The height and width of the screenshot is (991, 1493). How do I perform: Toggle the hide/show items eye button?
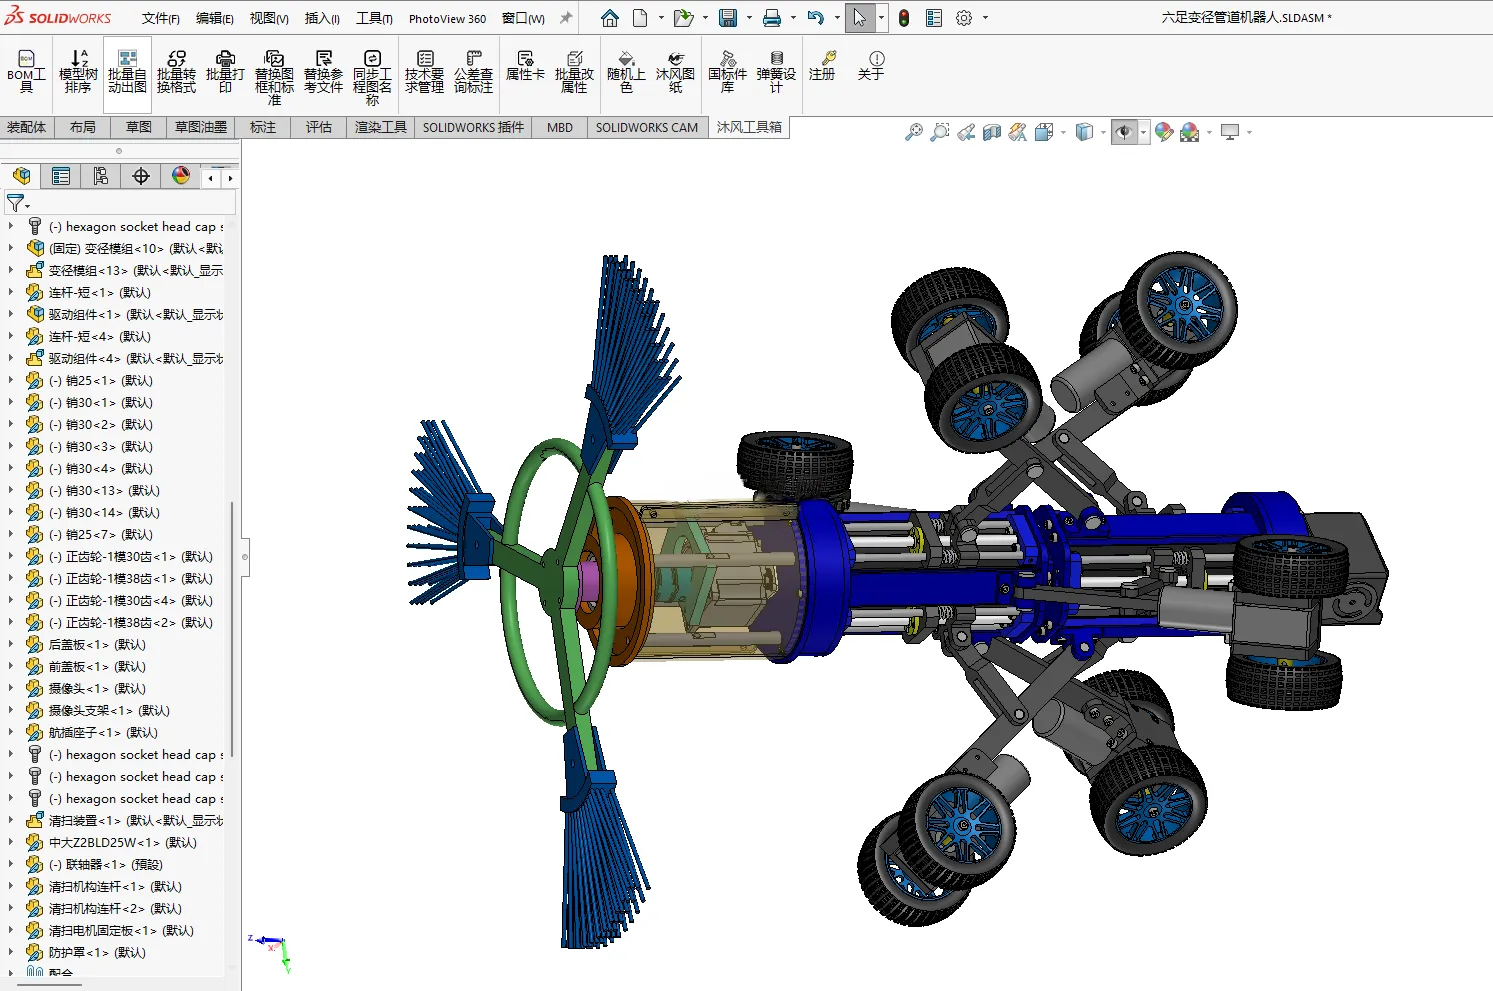tap(1124, 132)
